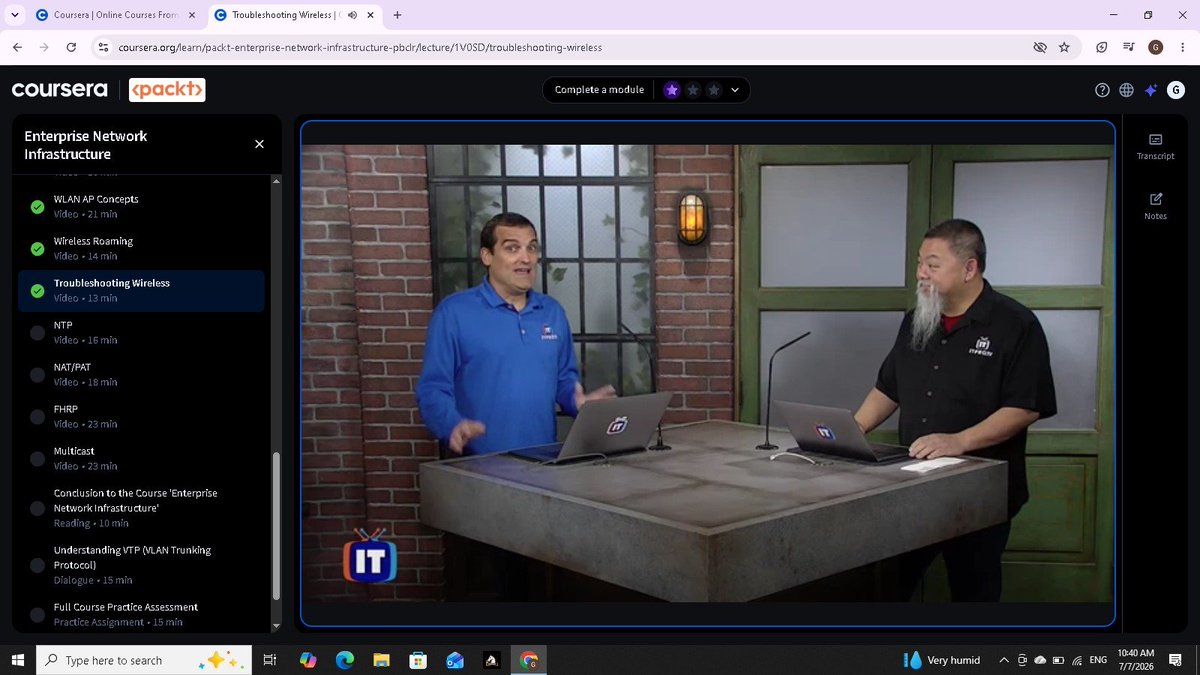Open a new browser tab
Screen dimensions: 1200x675
coord(397,15)
